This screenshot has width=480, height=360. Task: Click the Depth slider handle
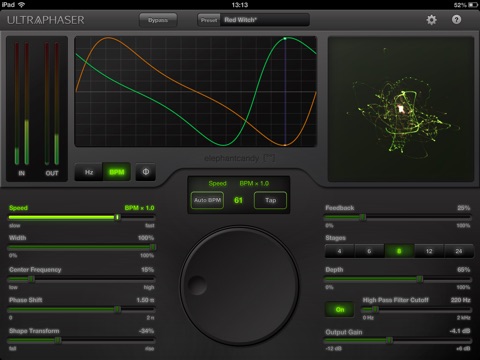(x=420, y=279)
